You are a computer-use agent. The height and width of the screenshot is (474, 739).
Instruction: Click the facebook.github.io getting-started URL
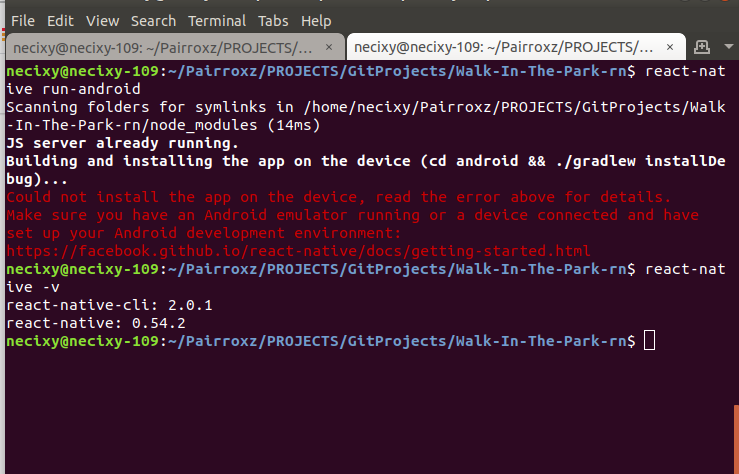pos(298,251)
